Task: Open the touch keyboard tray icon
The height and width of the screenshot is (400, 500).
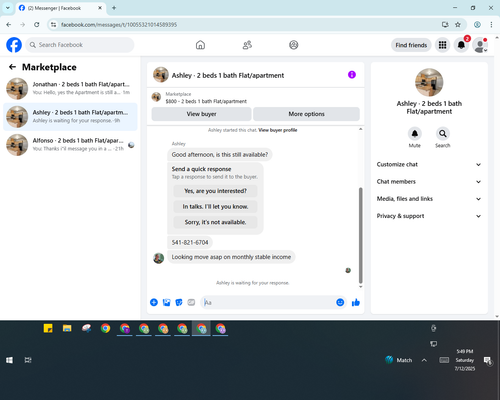Action: 444,360
